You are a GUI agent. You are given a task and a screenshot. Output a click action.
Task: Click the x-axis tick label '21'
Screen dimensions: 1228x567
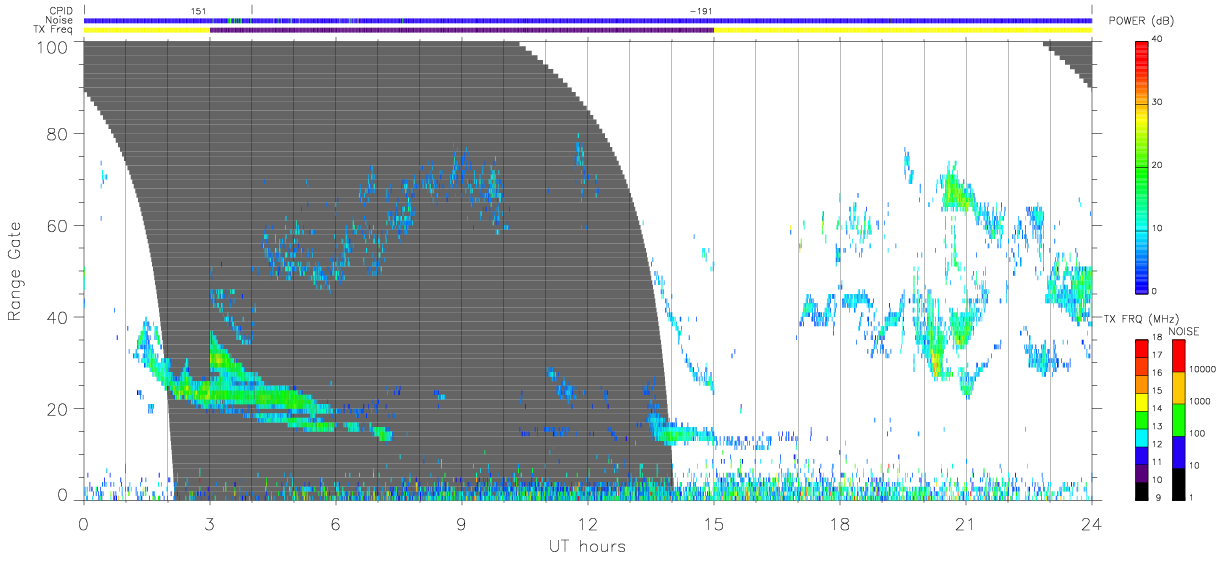pyautogui.click(x=965, y=524)
